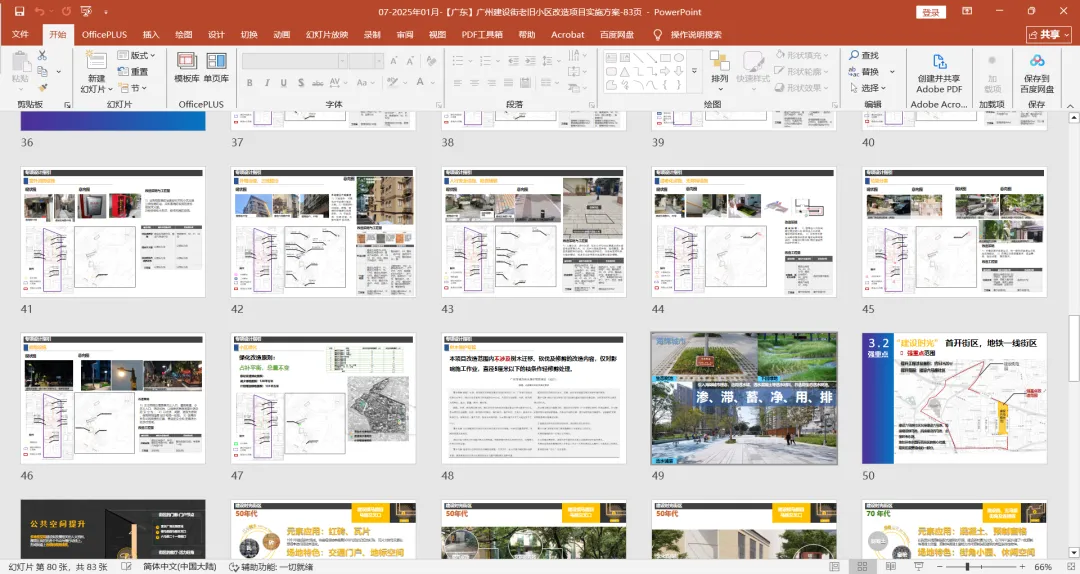Open the 单页库 single page library

[216, 67]
